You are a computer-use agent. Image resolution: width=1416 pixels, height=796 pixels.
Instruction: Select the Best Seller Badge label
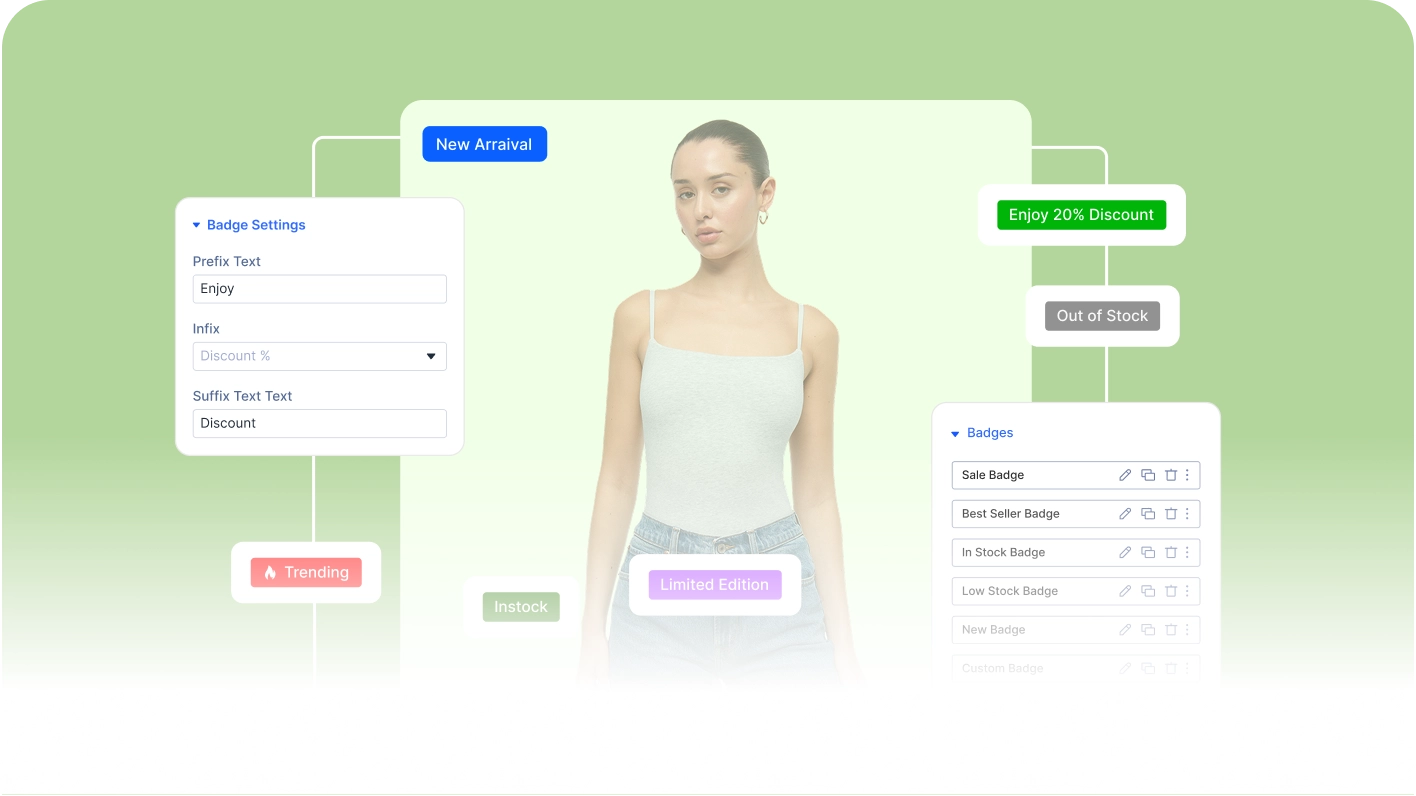click(1010, 514)
